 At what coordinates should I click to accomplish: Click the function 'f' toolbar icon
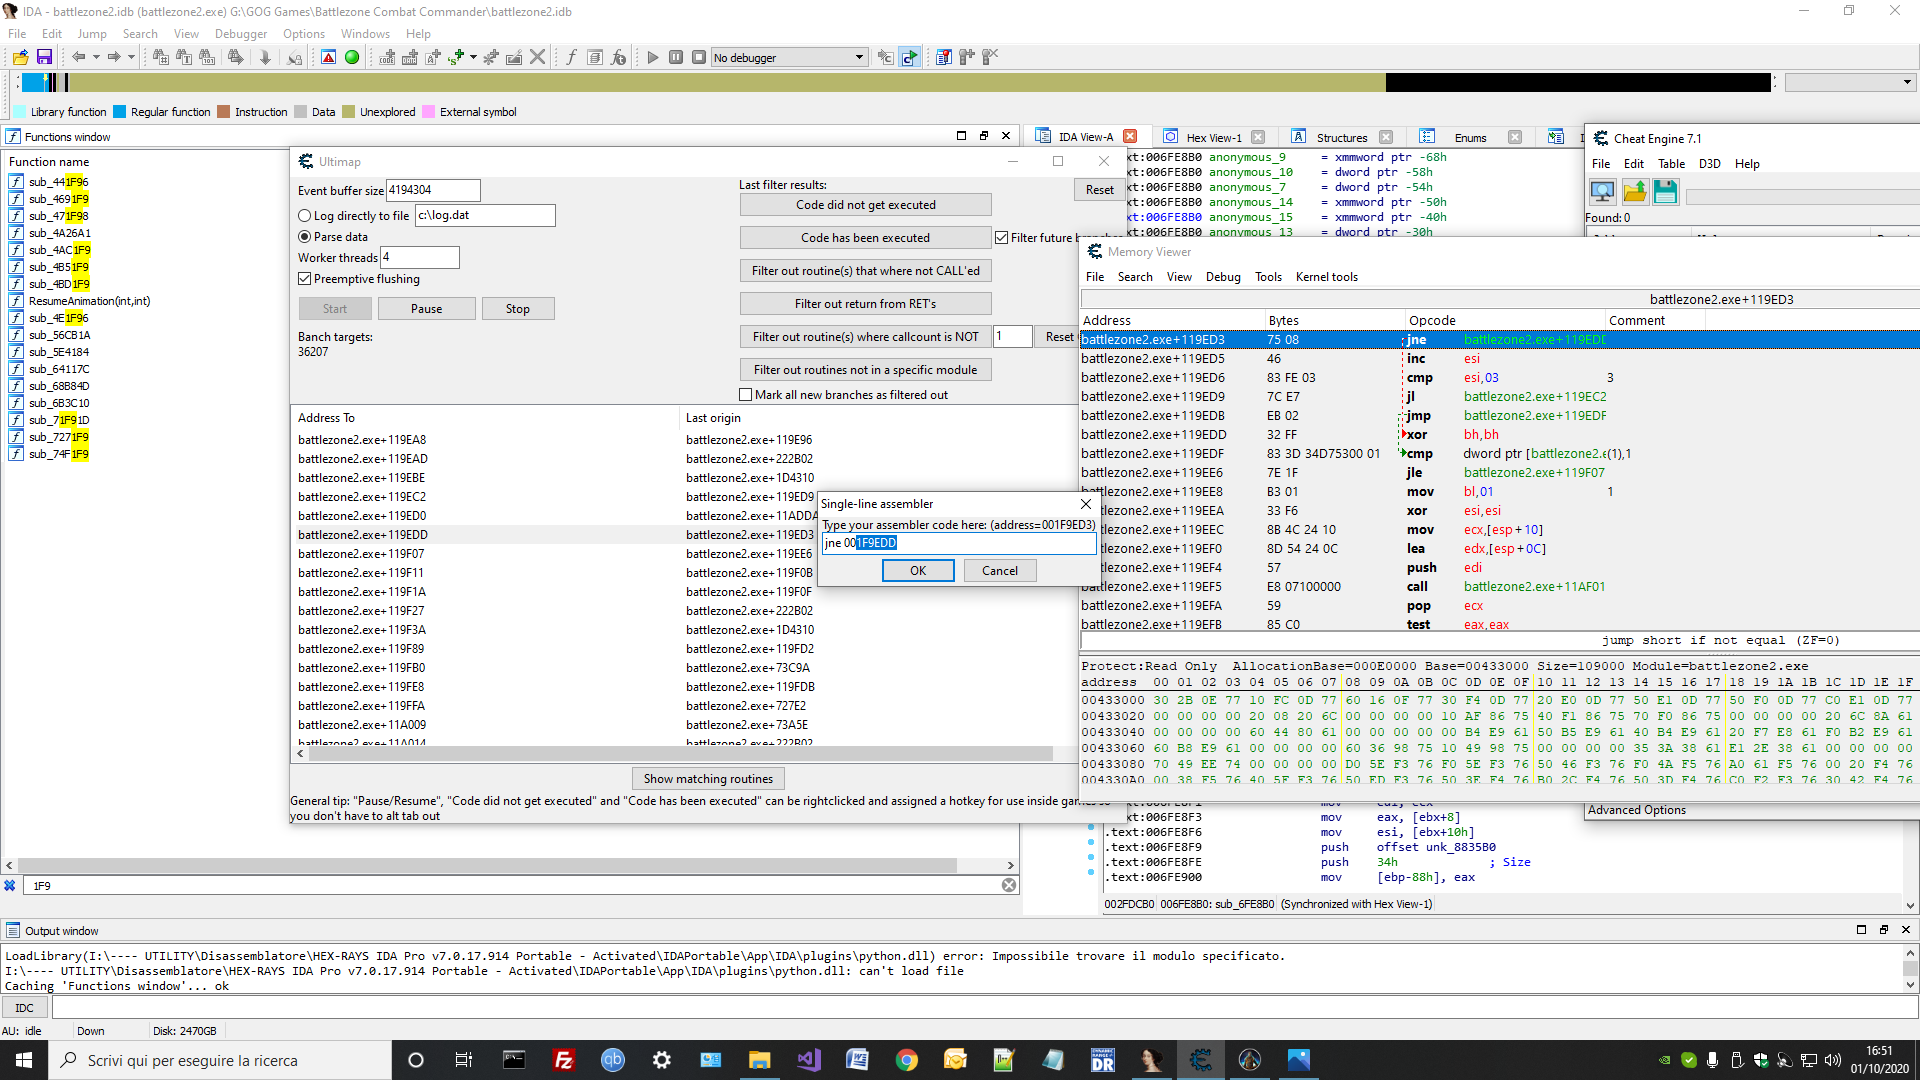[571, 57]
